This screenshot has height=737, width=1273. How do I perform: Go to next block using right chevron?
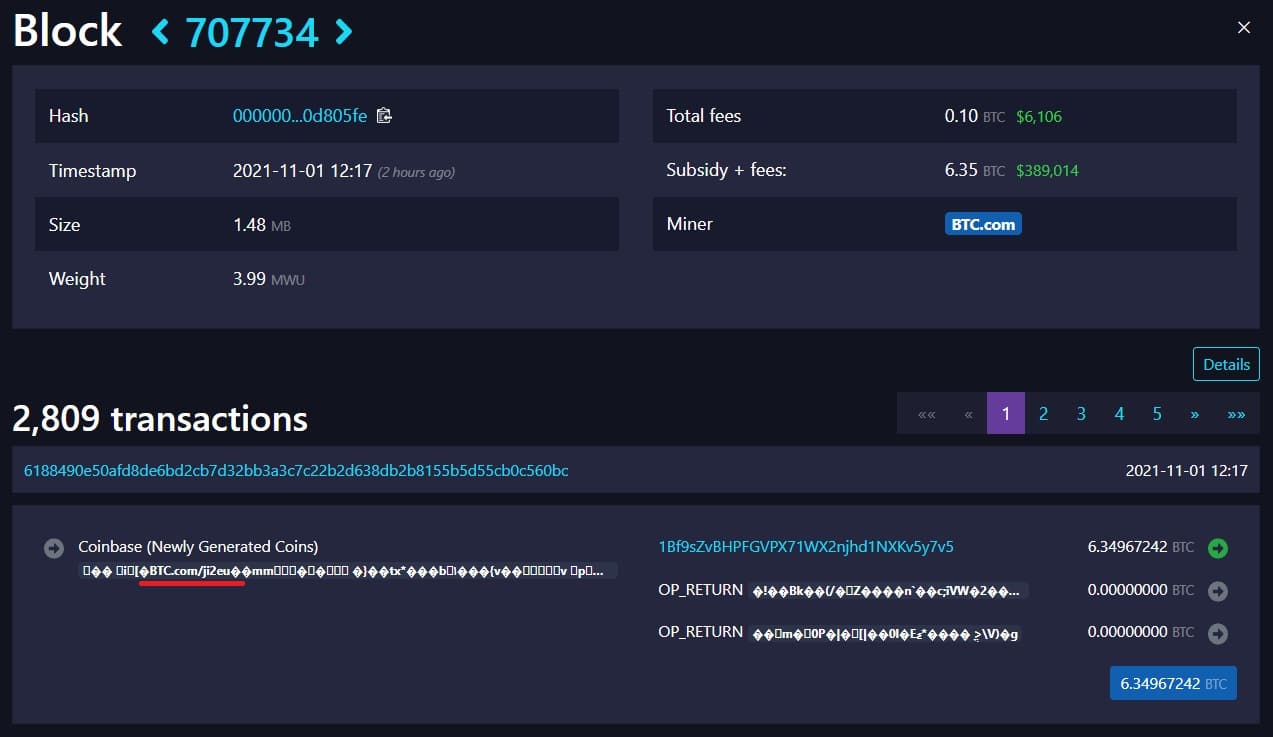pyautogui.click(x=343, y=32)
